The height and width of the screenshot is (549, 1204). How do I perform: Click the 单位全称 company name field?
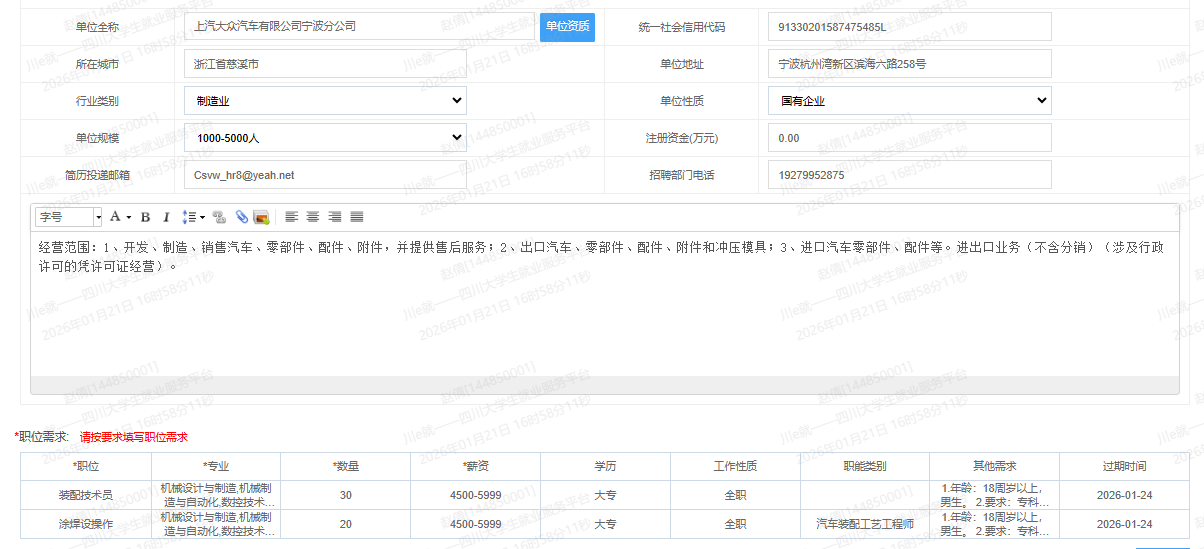click(360, 26)
